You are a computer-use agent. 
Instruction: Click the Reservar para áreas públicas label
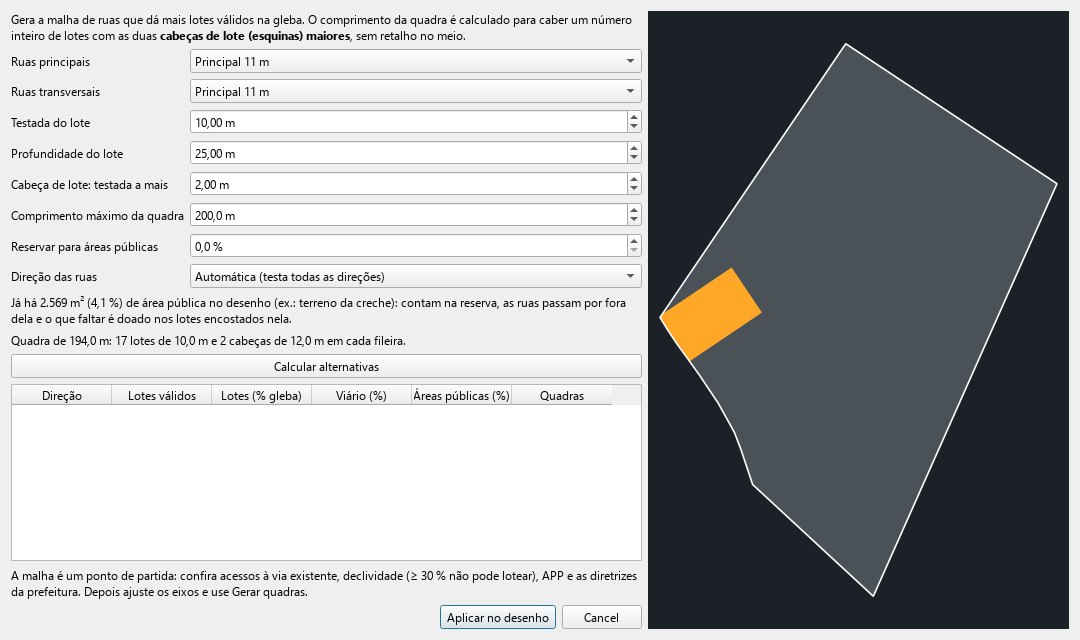click(84, 247)
